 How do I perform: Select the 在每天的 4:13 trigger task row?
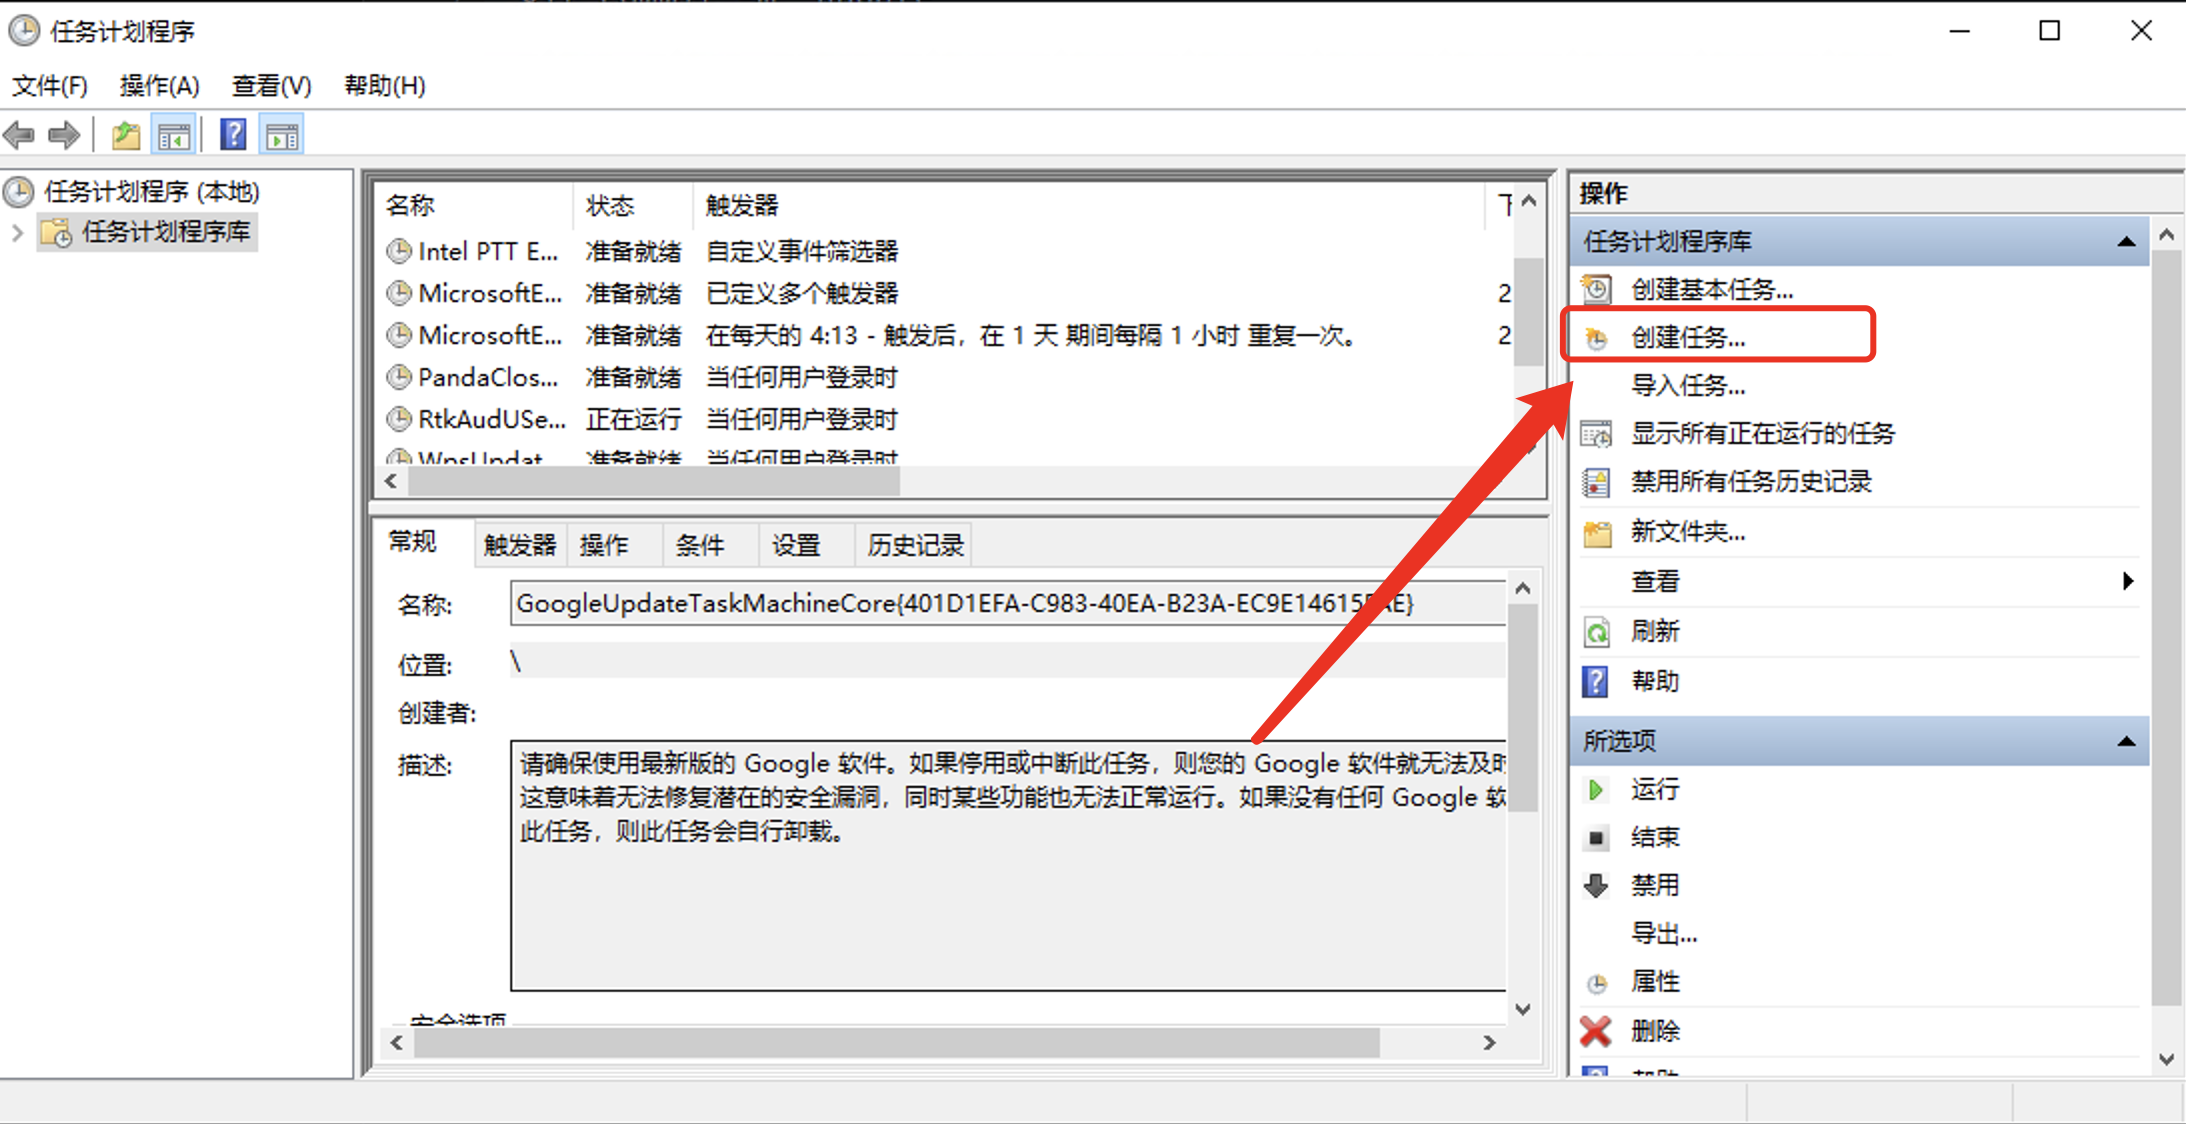click(x=946, y=335)
